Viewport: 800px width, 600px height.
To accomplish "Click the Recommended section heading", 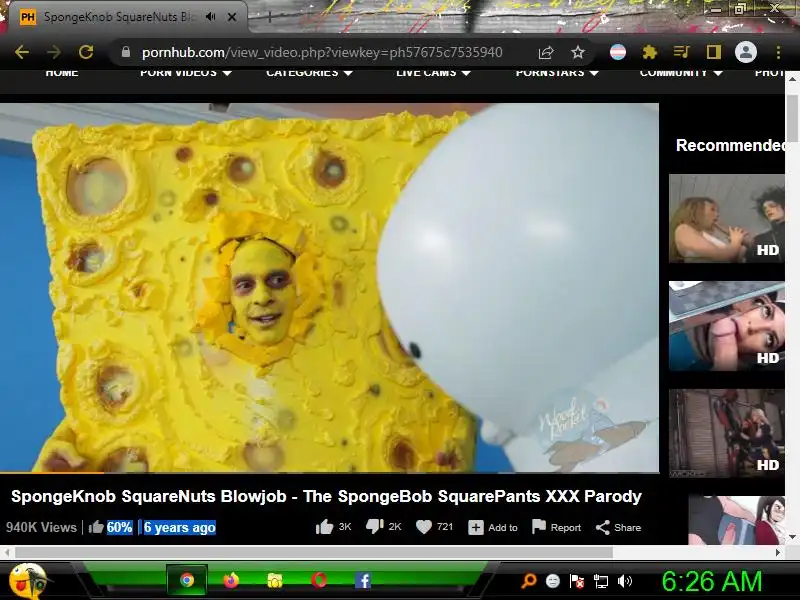I will tap(730, 145).
